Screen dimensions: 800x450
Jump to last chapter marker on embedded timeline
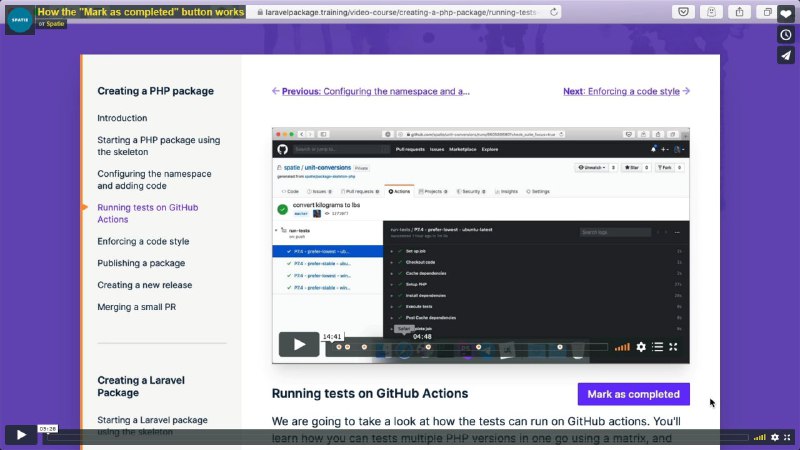click(560, 347)
